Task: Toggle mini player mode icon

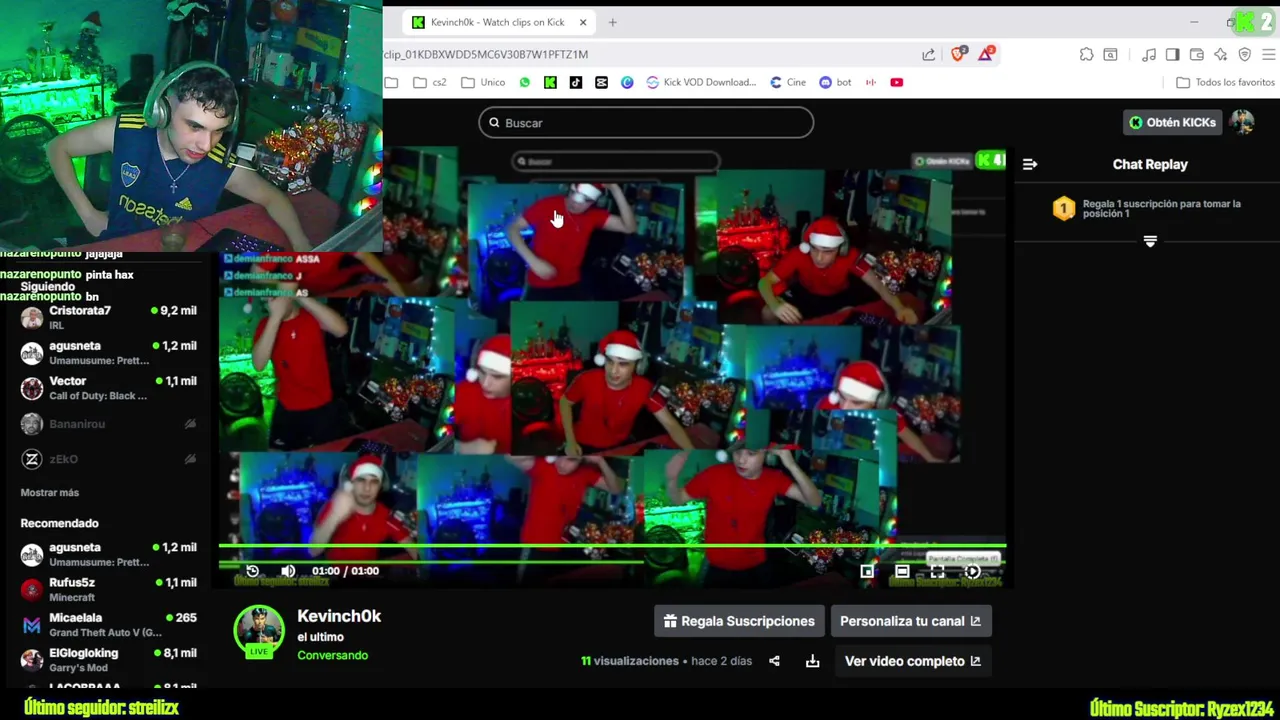Action: pyautogui.click(x=867, y=571)
